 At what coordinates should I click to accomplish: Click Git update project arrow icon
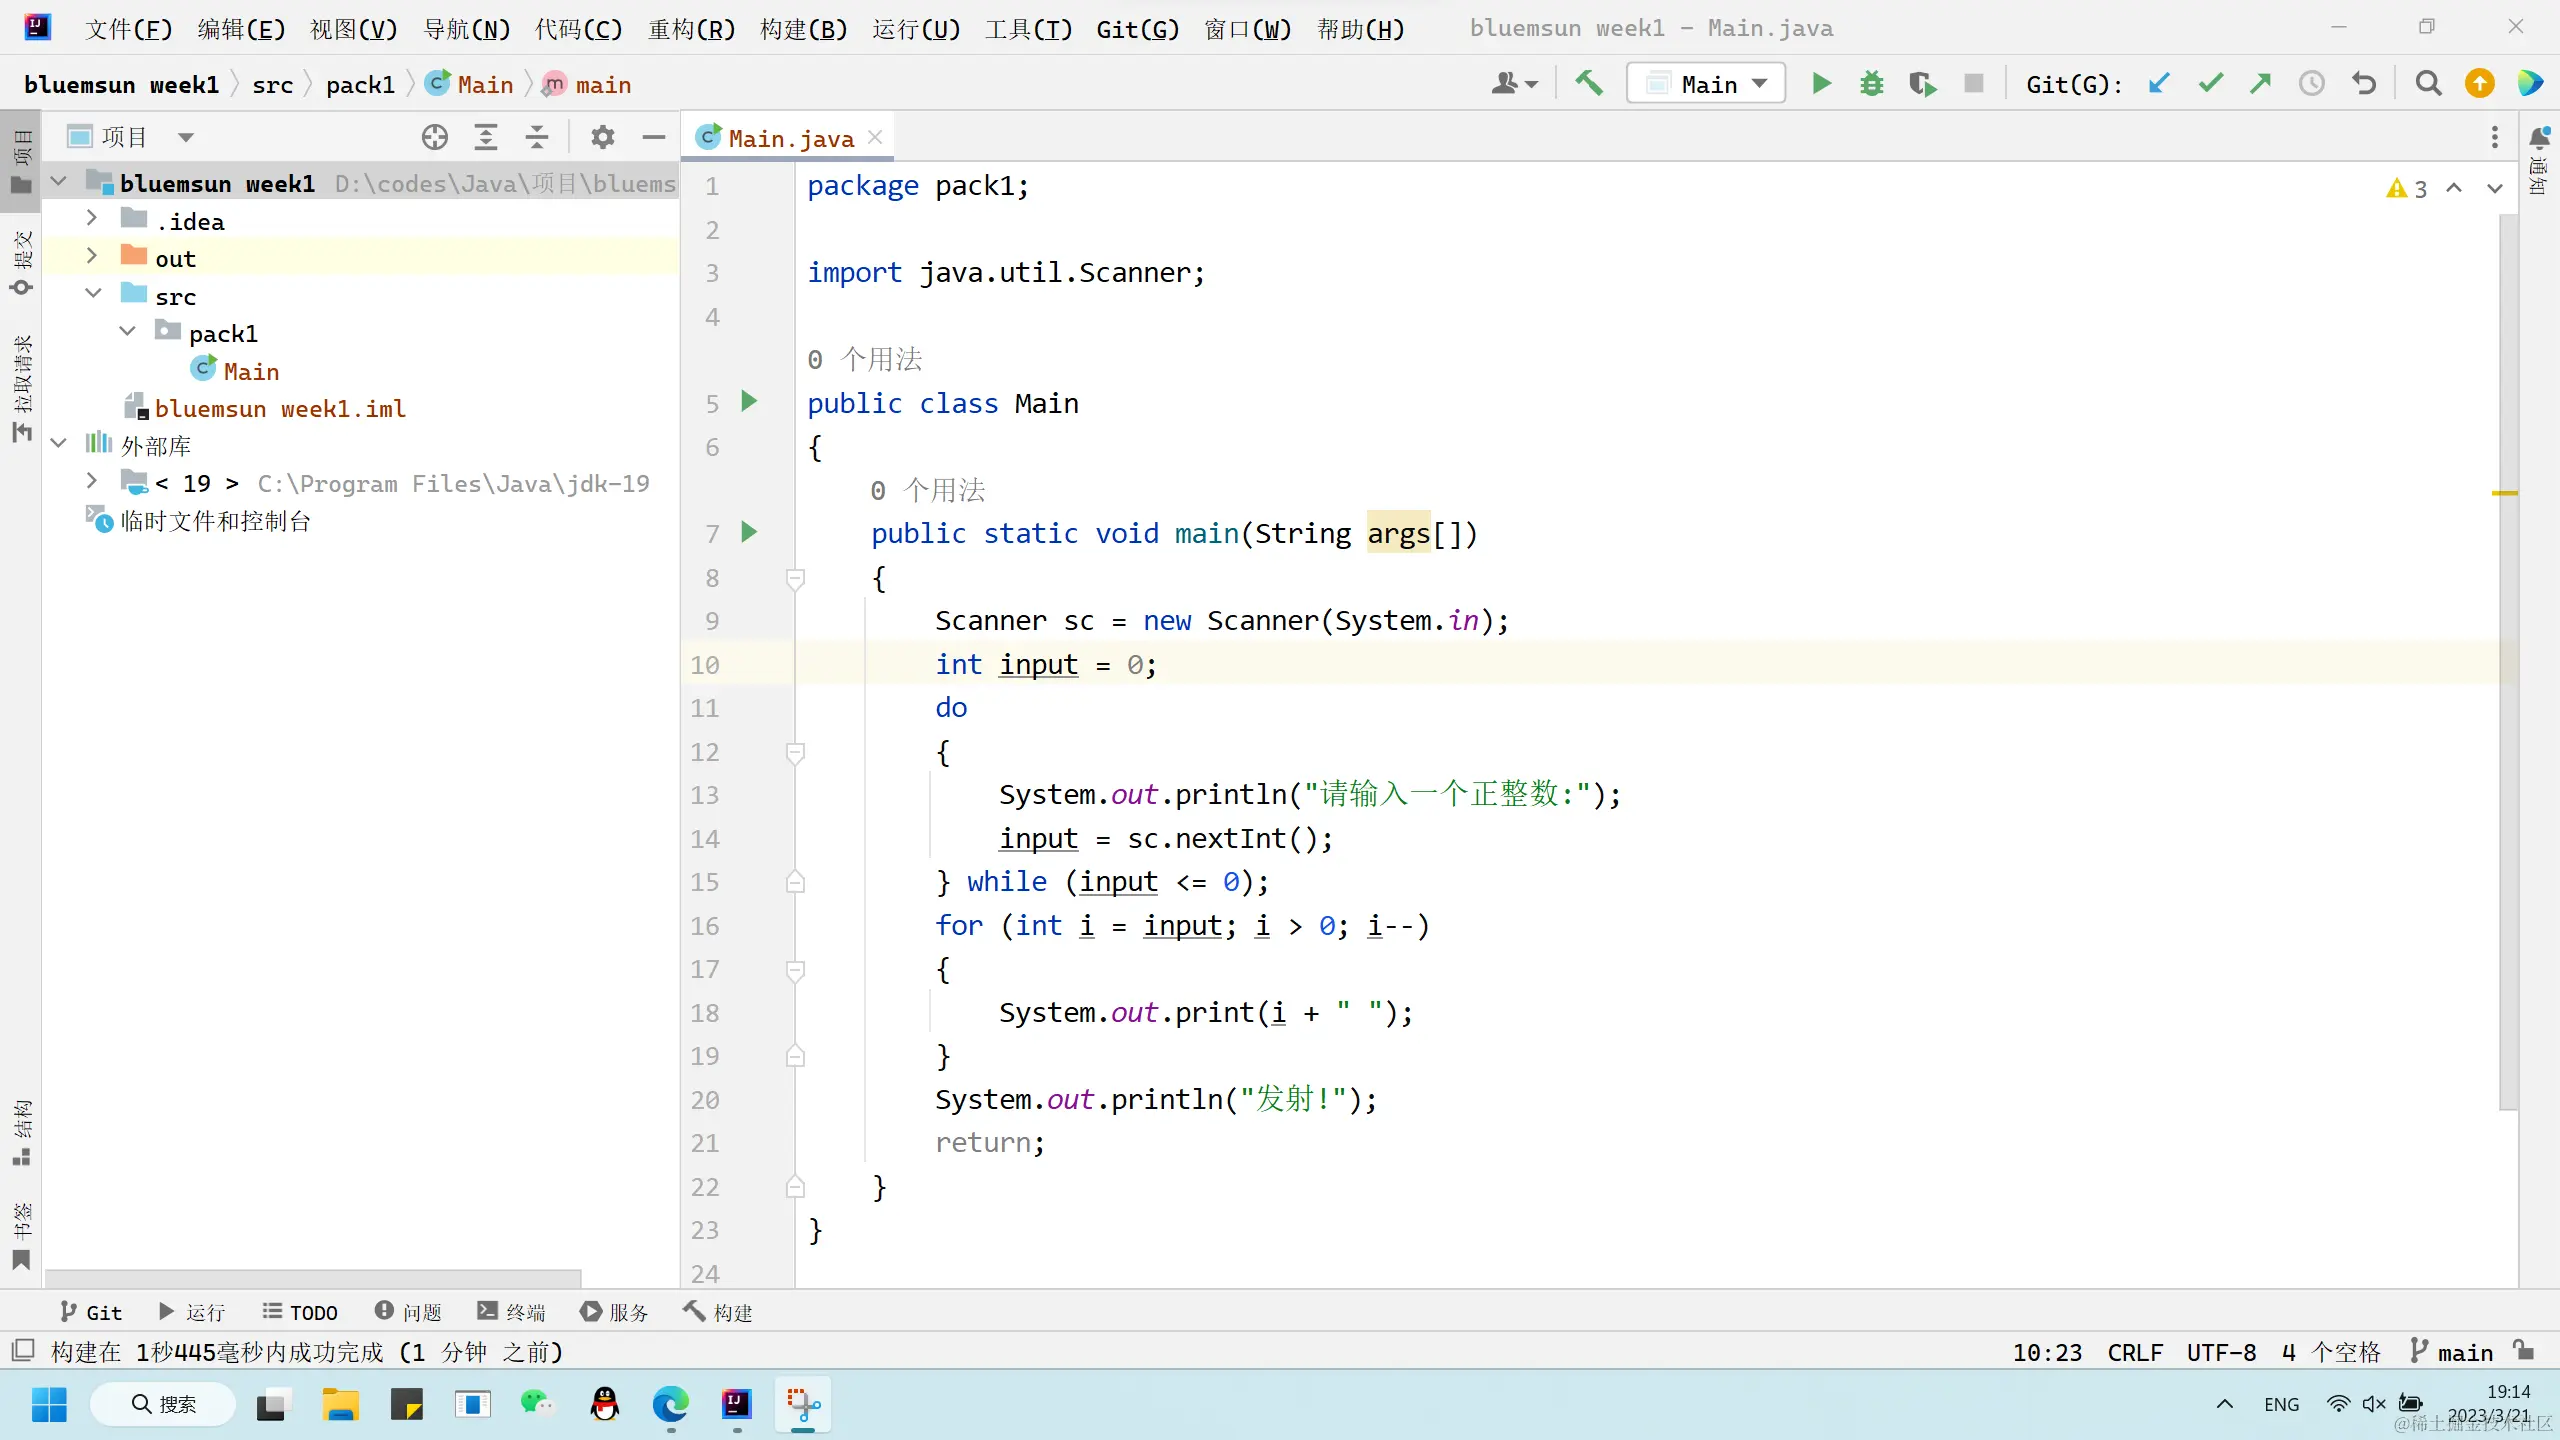[x=2159, y=84]
